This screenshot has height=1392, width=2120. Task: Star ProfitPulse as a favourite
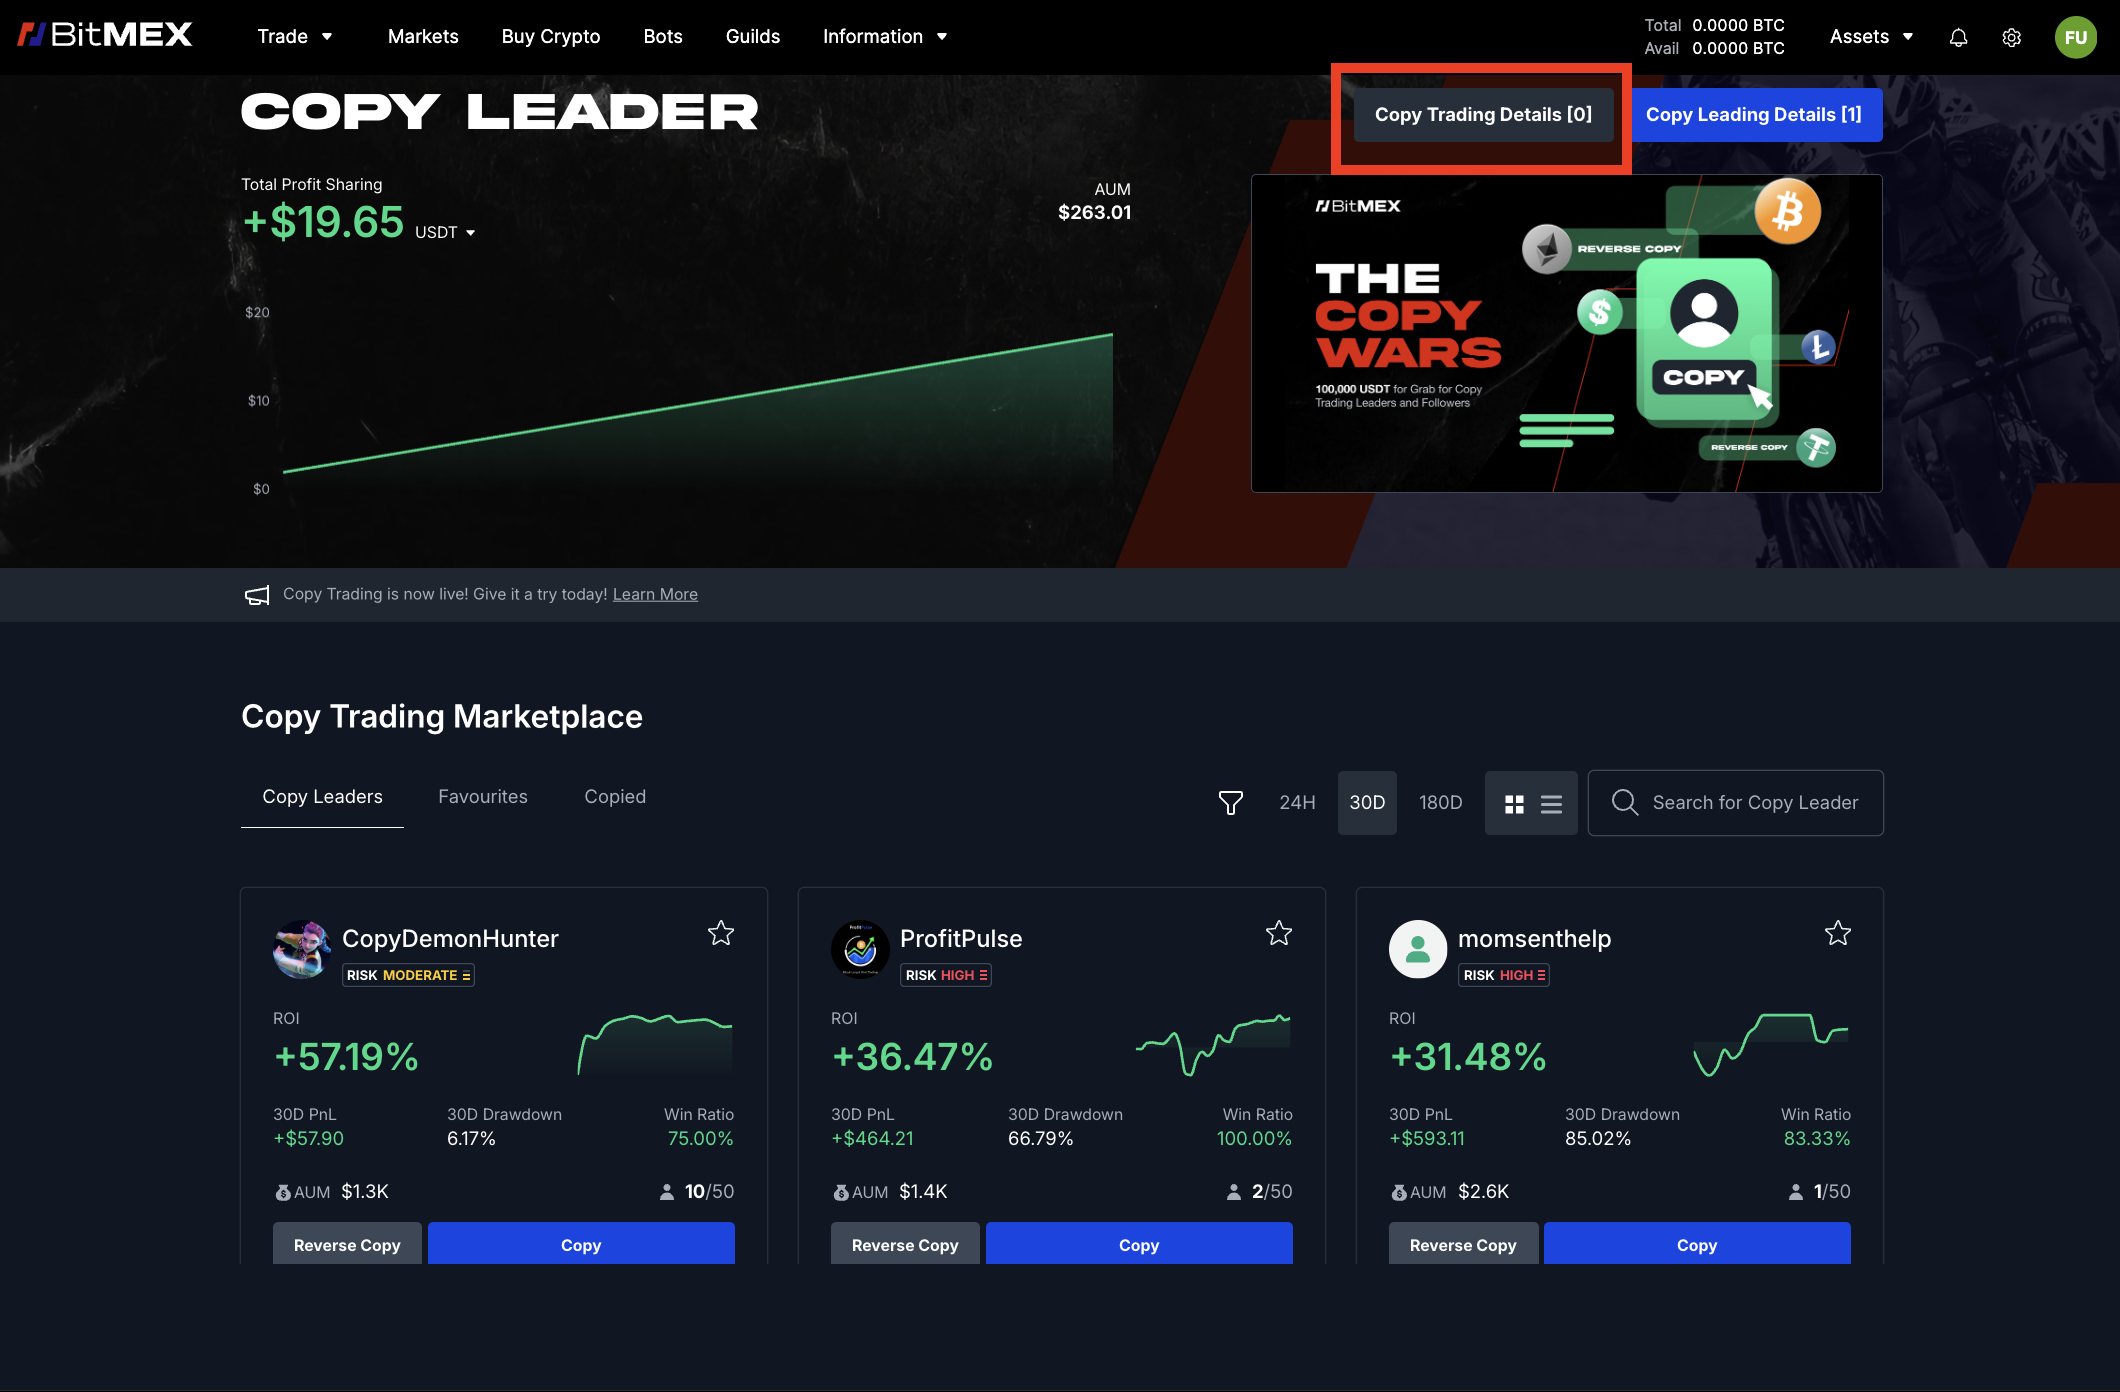[1279, 934]
